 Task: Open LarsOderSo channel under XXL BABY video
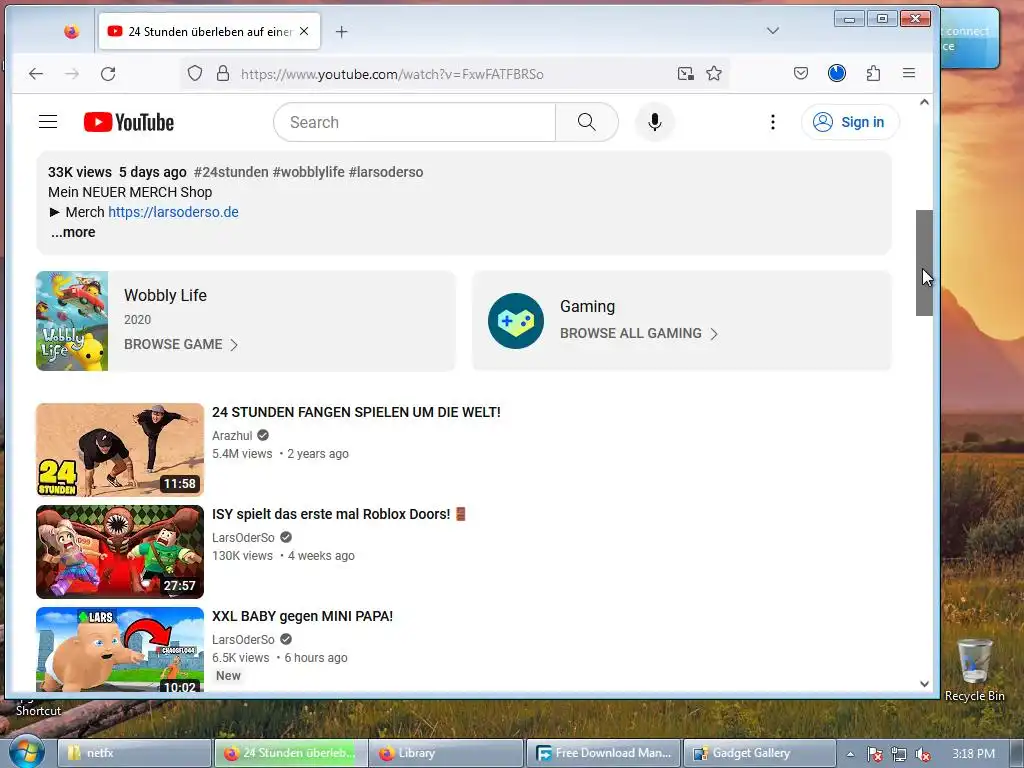pyautogui.click(x=243, y=639)
